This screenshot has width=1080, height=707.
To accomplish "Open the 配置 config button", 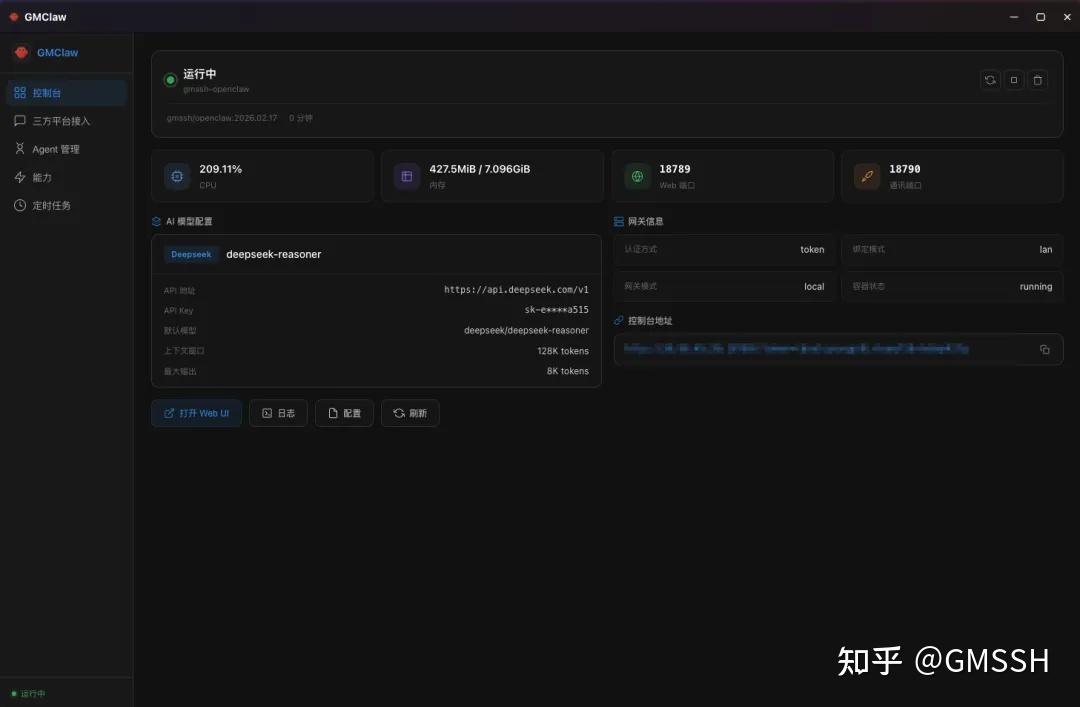I will point(344,413).
